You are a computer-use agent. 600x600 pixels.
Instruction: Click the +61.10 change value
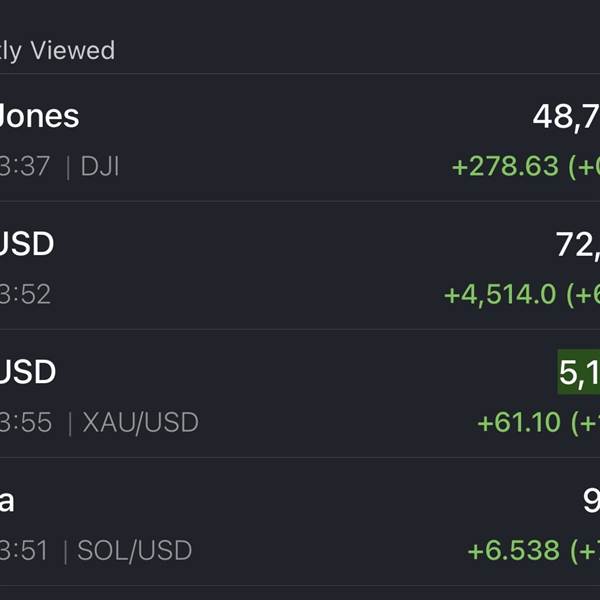[518, 422]
